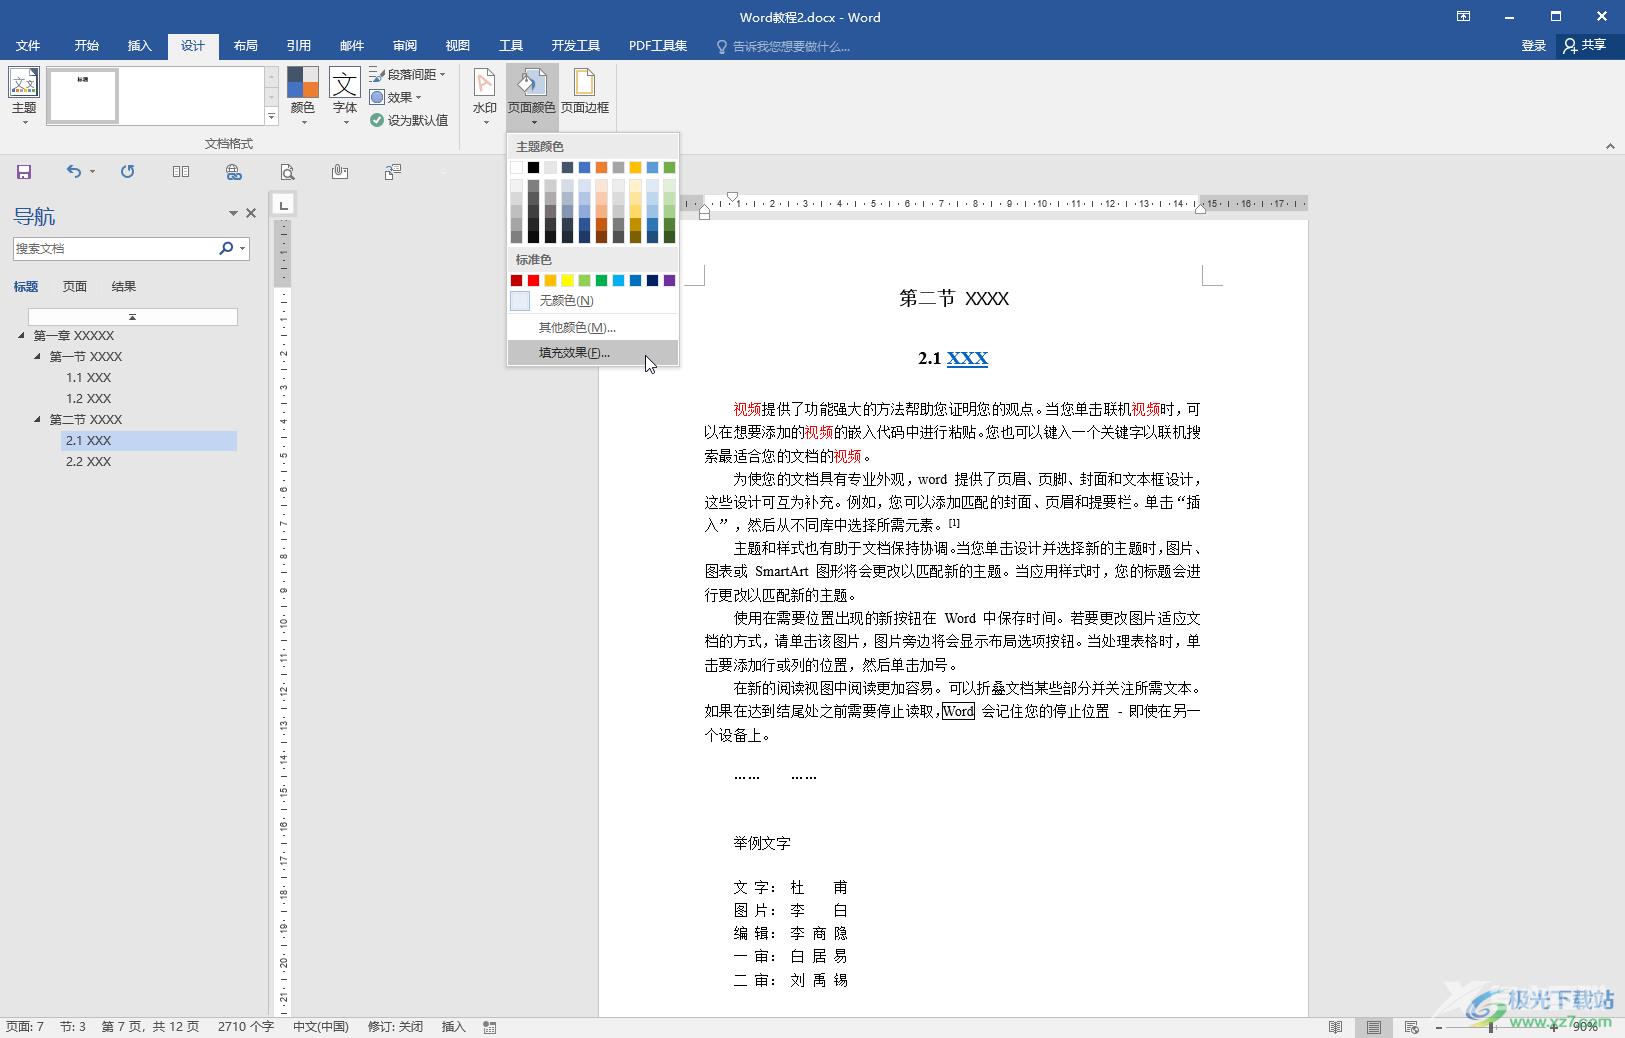
Task: Open the search options dropdown in navigation box
Action: (x=243, y=248)
